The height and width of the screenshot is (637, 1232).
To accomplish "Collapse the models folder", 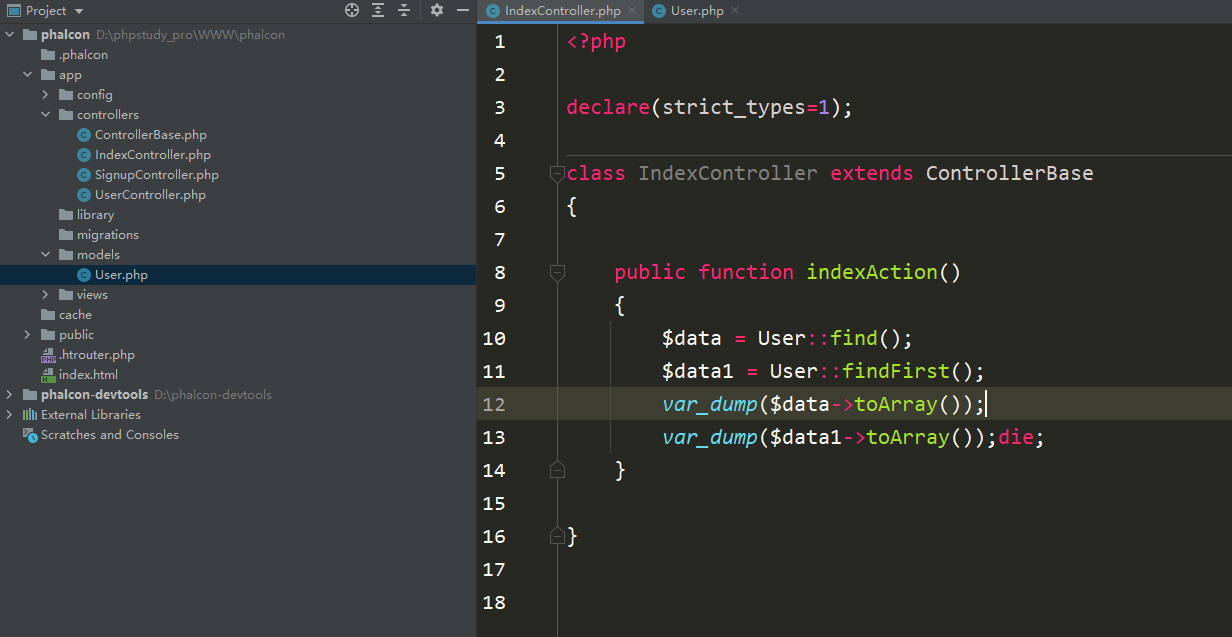I will tap(46, 254).
